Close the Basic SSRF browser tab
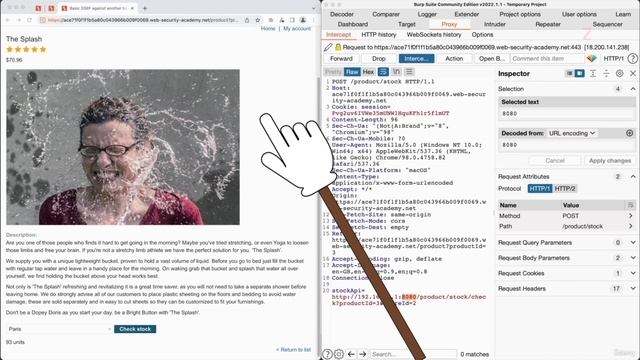Image resolution: width=640 pixels, height=360 pixels. pos(132,8)
